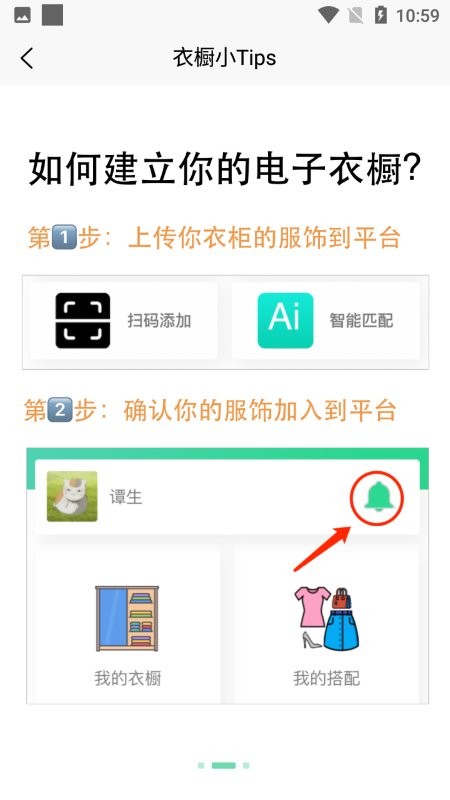Open the image notification in the status bar

[x=22, y=16]
